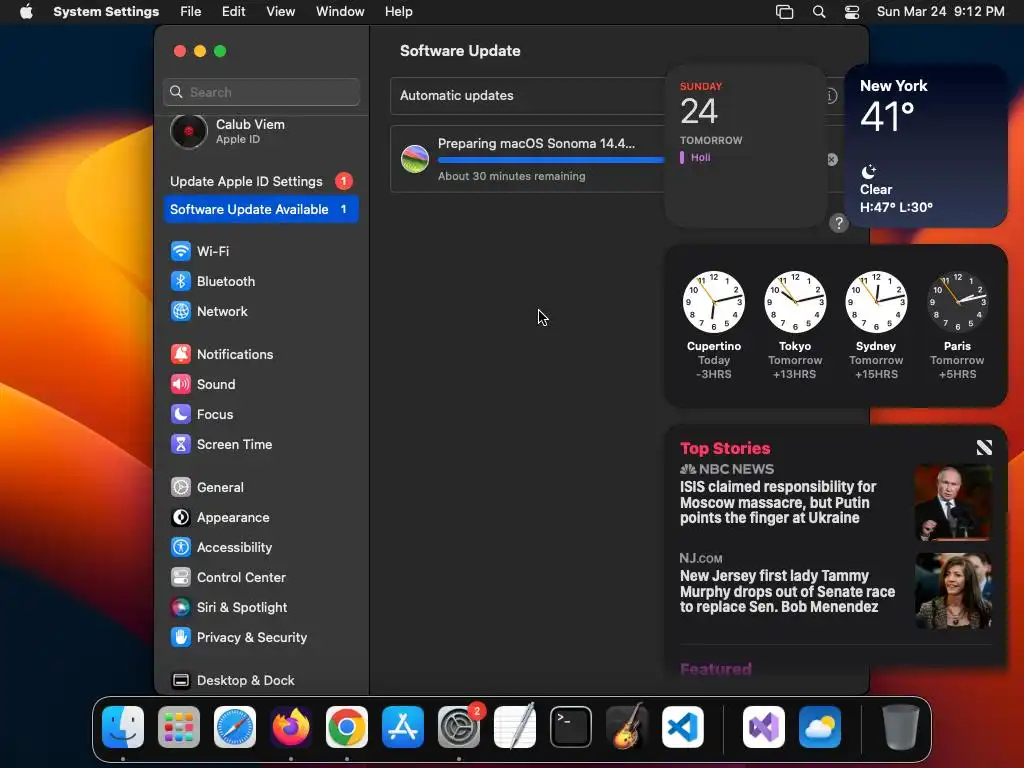Click System Settings Dock icon

click(x=459, y=727)
